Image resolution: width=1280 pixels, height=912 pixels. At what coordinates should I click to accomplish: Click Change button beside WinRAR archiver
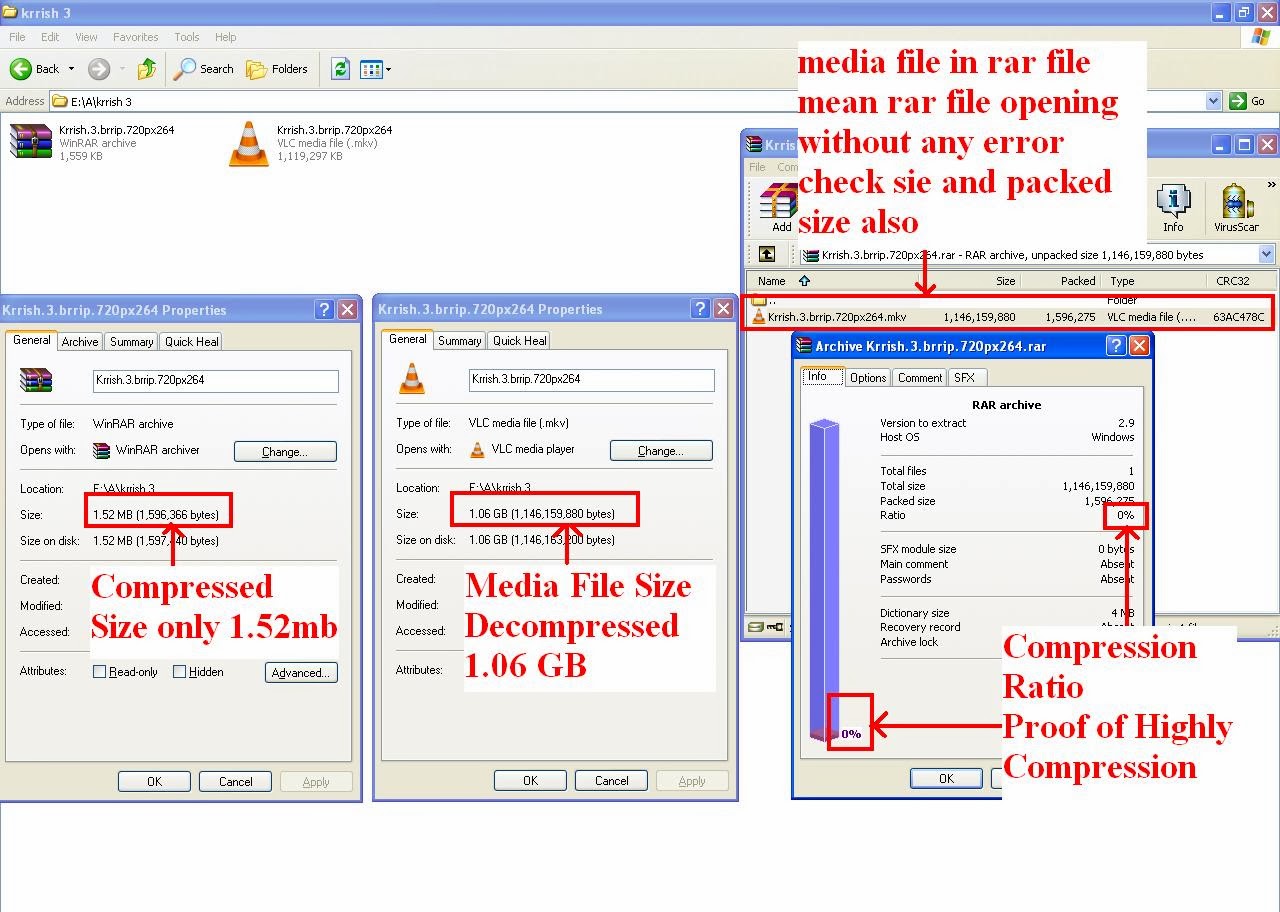pyautogui.click(x=285, y=451)
